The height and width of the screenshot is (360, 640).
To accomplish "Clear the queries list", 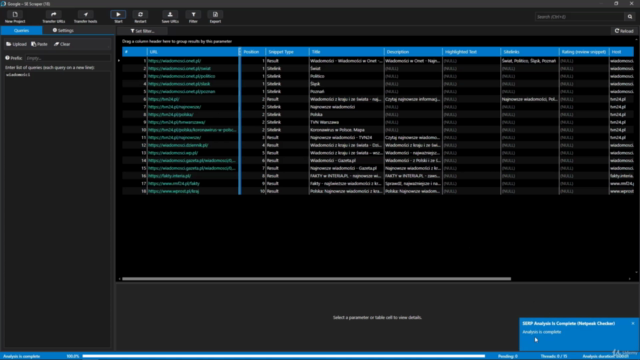I will (62, 44).
